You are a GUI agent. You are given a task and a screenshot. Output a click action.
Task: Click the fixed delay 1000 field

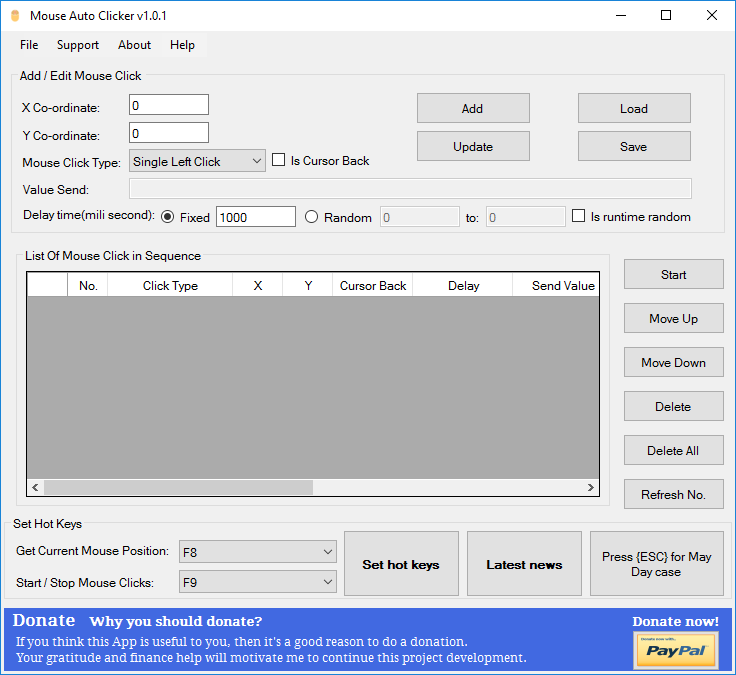[256, 217]
